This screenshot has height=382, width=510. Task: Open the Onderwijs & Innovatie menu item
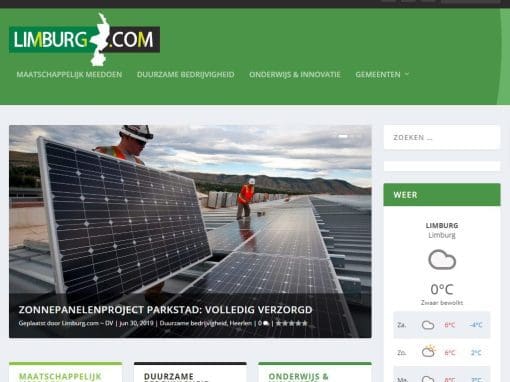pyautogui.click(x=295, y=75)
